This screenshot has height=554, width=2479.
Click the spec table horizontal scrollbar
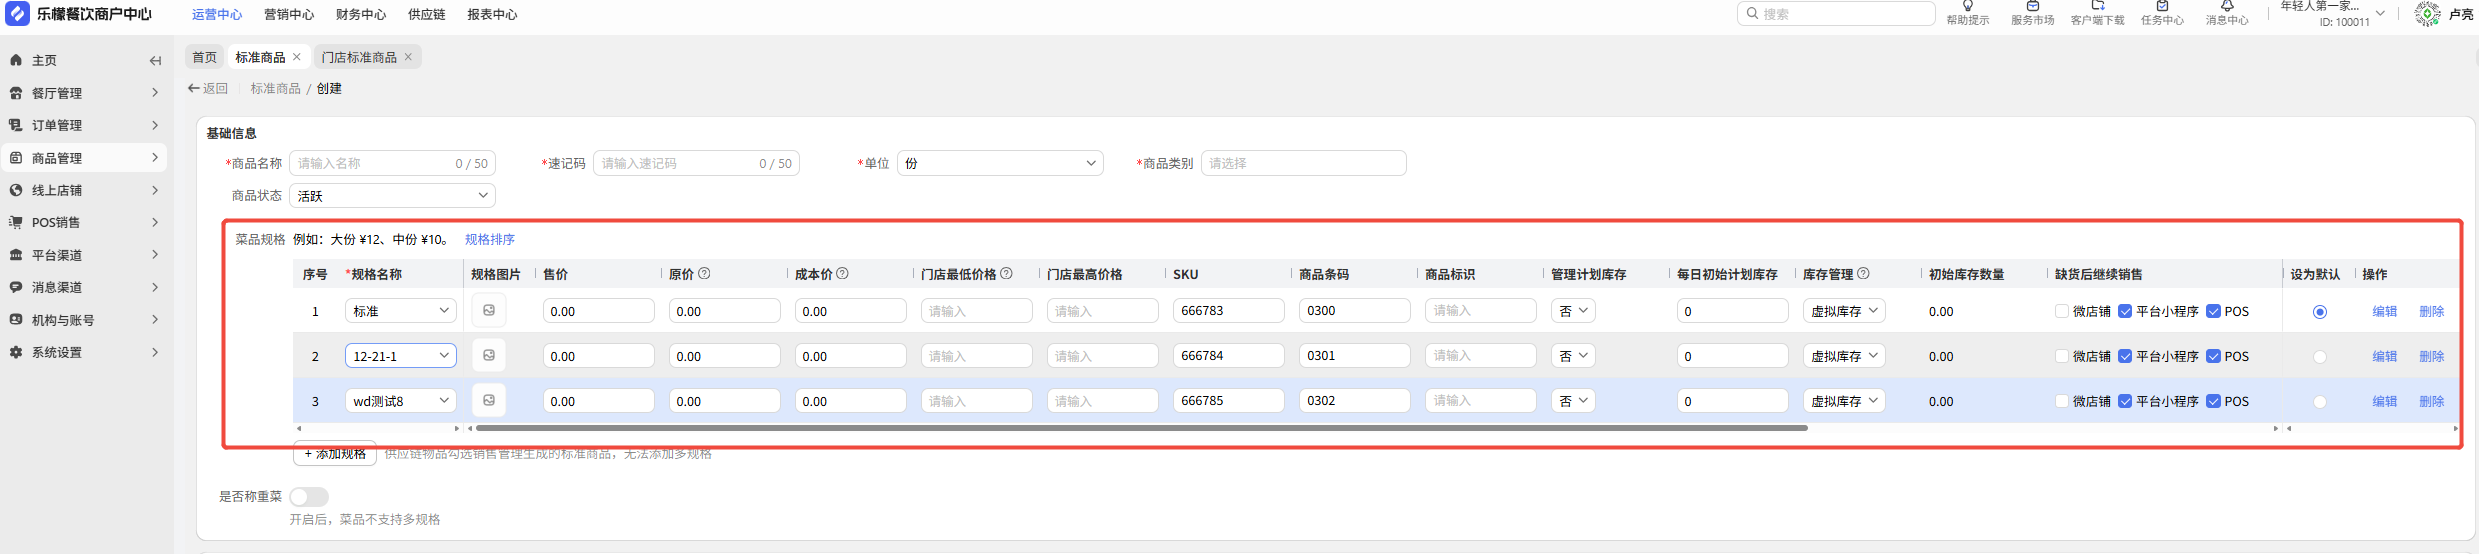1141,428
